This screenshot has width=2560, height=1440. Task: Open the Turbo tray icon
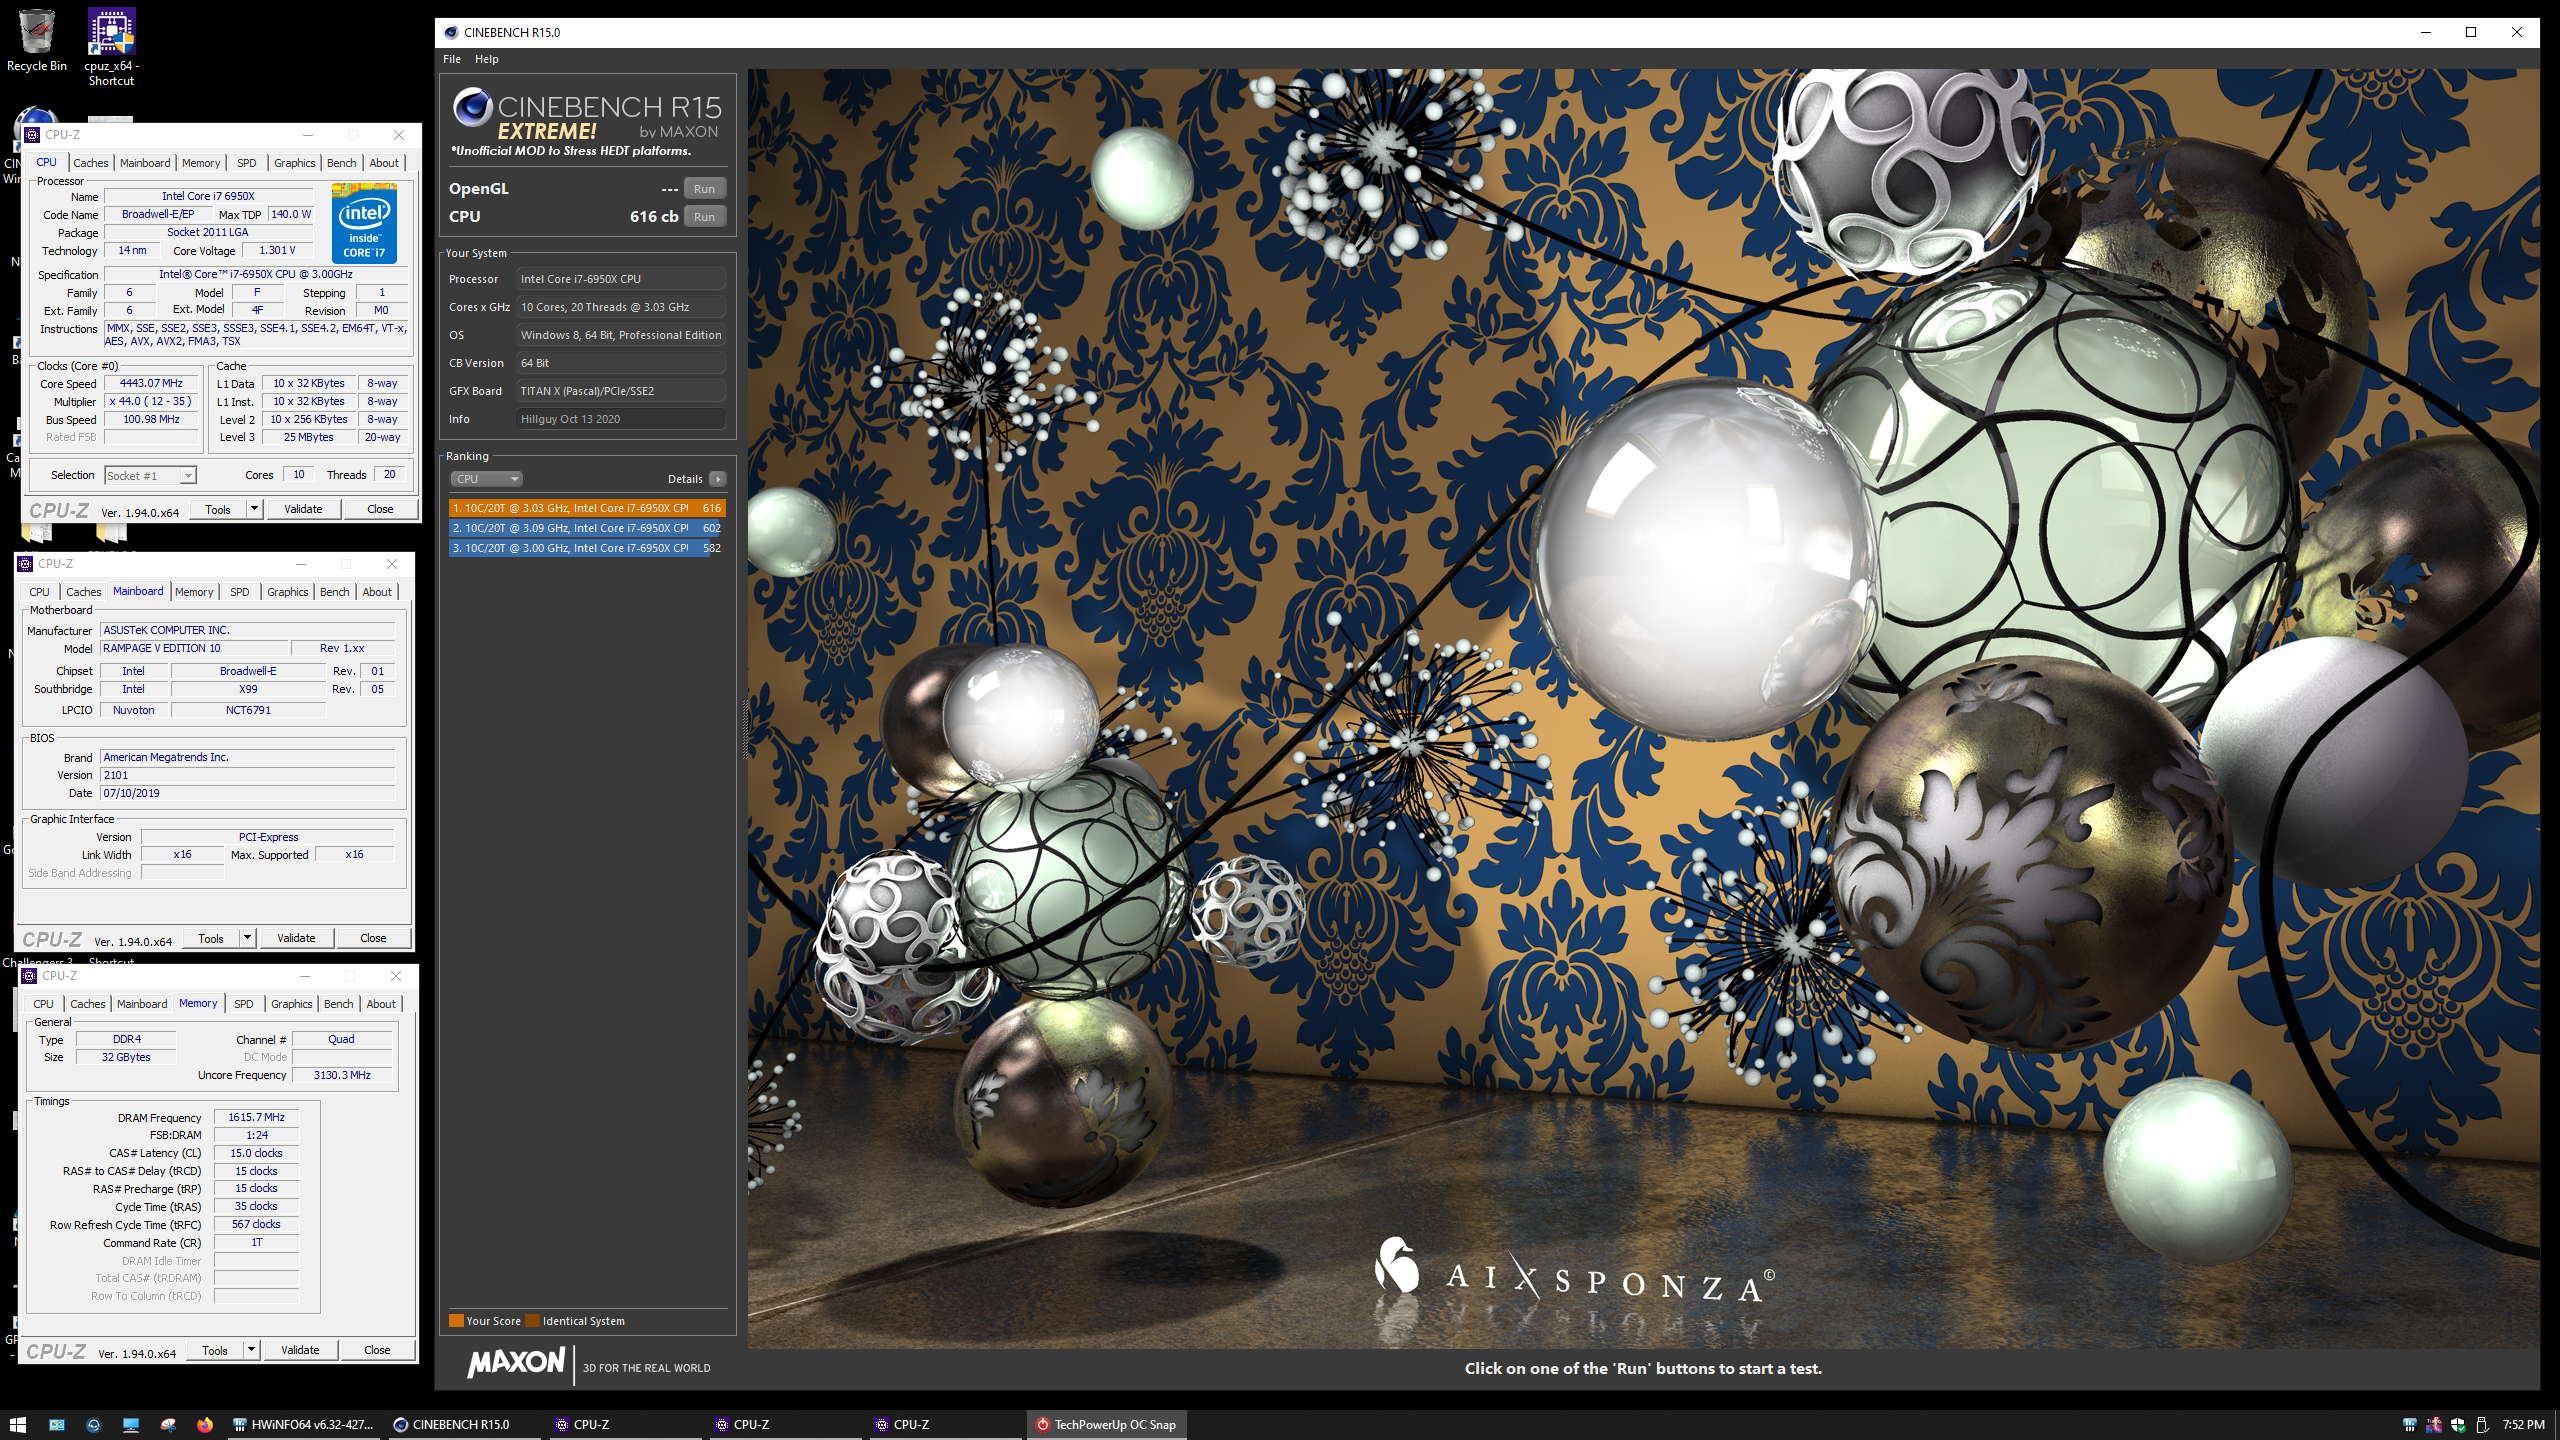tap(2434, 1425)
